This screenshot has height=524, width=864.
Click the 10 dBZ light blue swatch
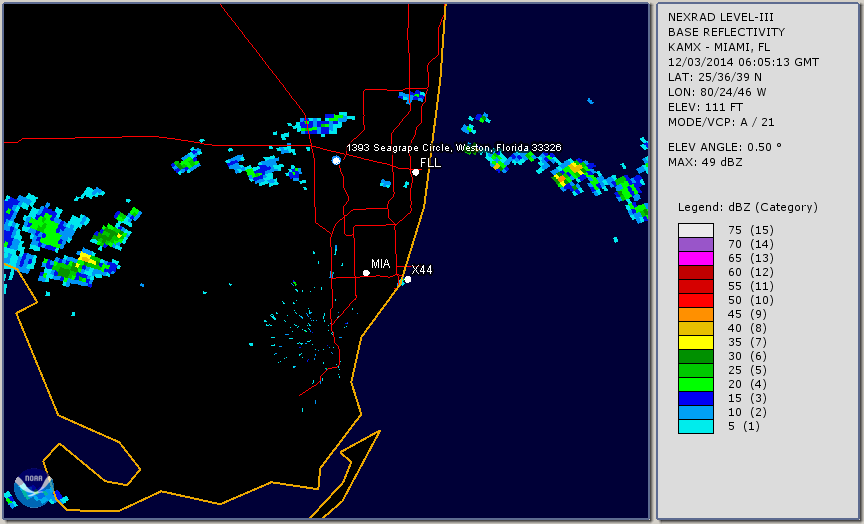[696, 413]
